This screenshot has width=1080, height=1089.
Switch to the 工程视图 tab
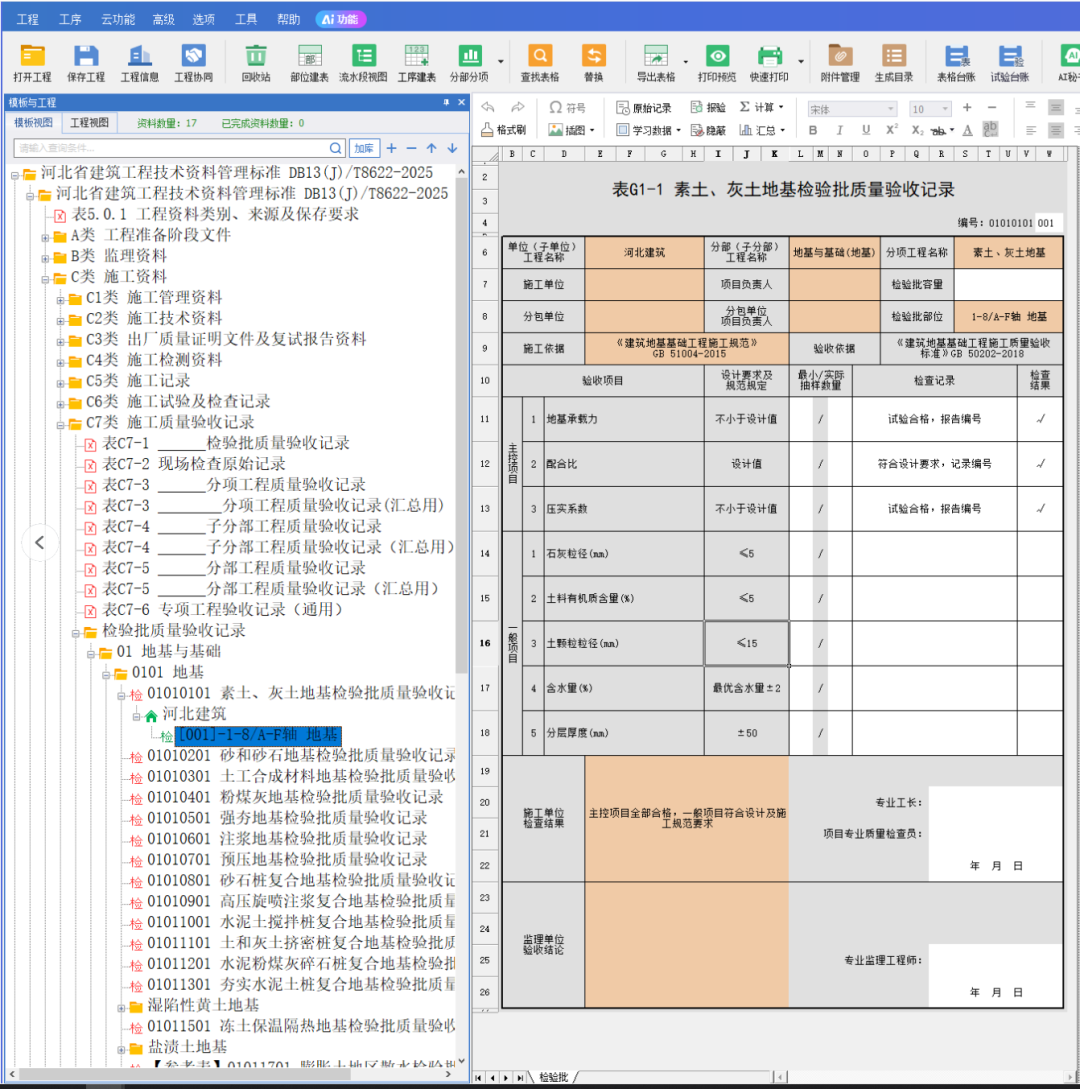89,123
